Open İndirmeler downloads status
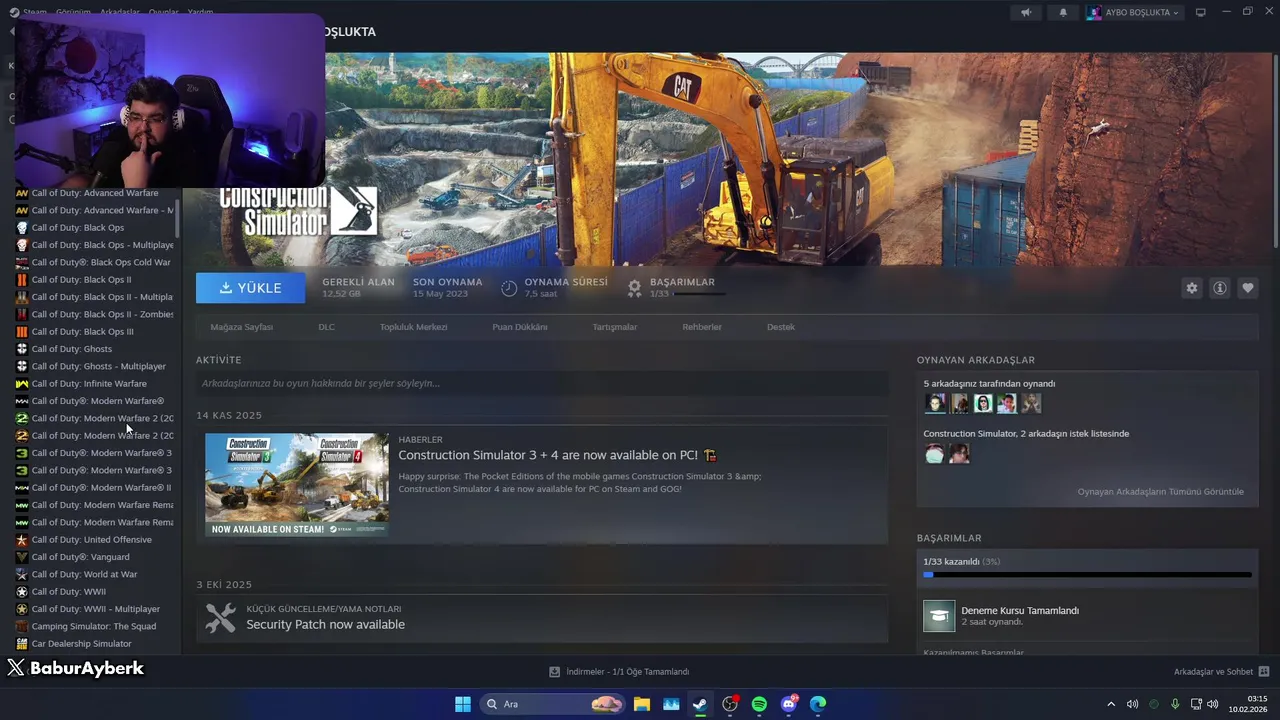Screen dimensions: 1280x720 click(619, 672)
